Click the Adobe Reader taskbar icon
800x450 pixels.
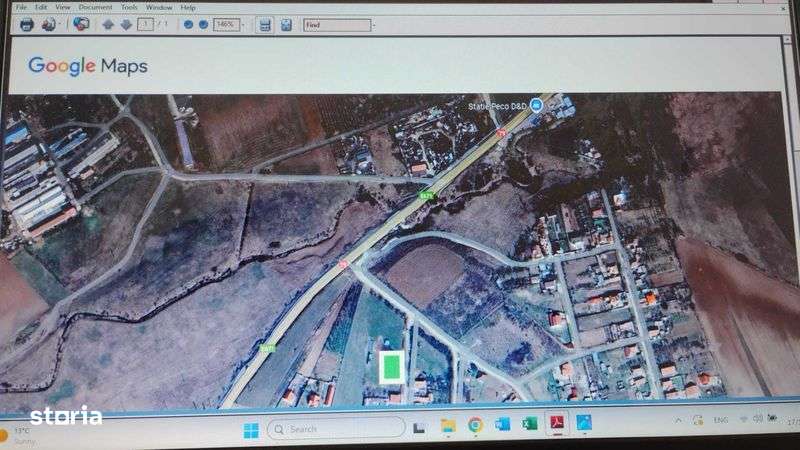pyautogui.click(x=557, y=422)
